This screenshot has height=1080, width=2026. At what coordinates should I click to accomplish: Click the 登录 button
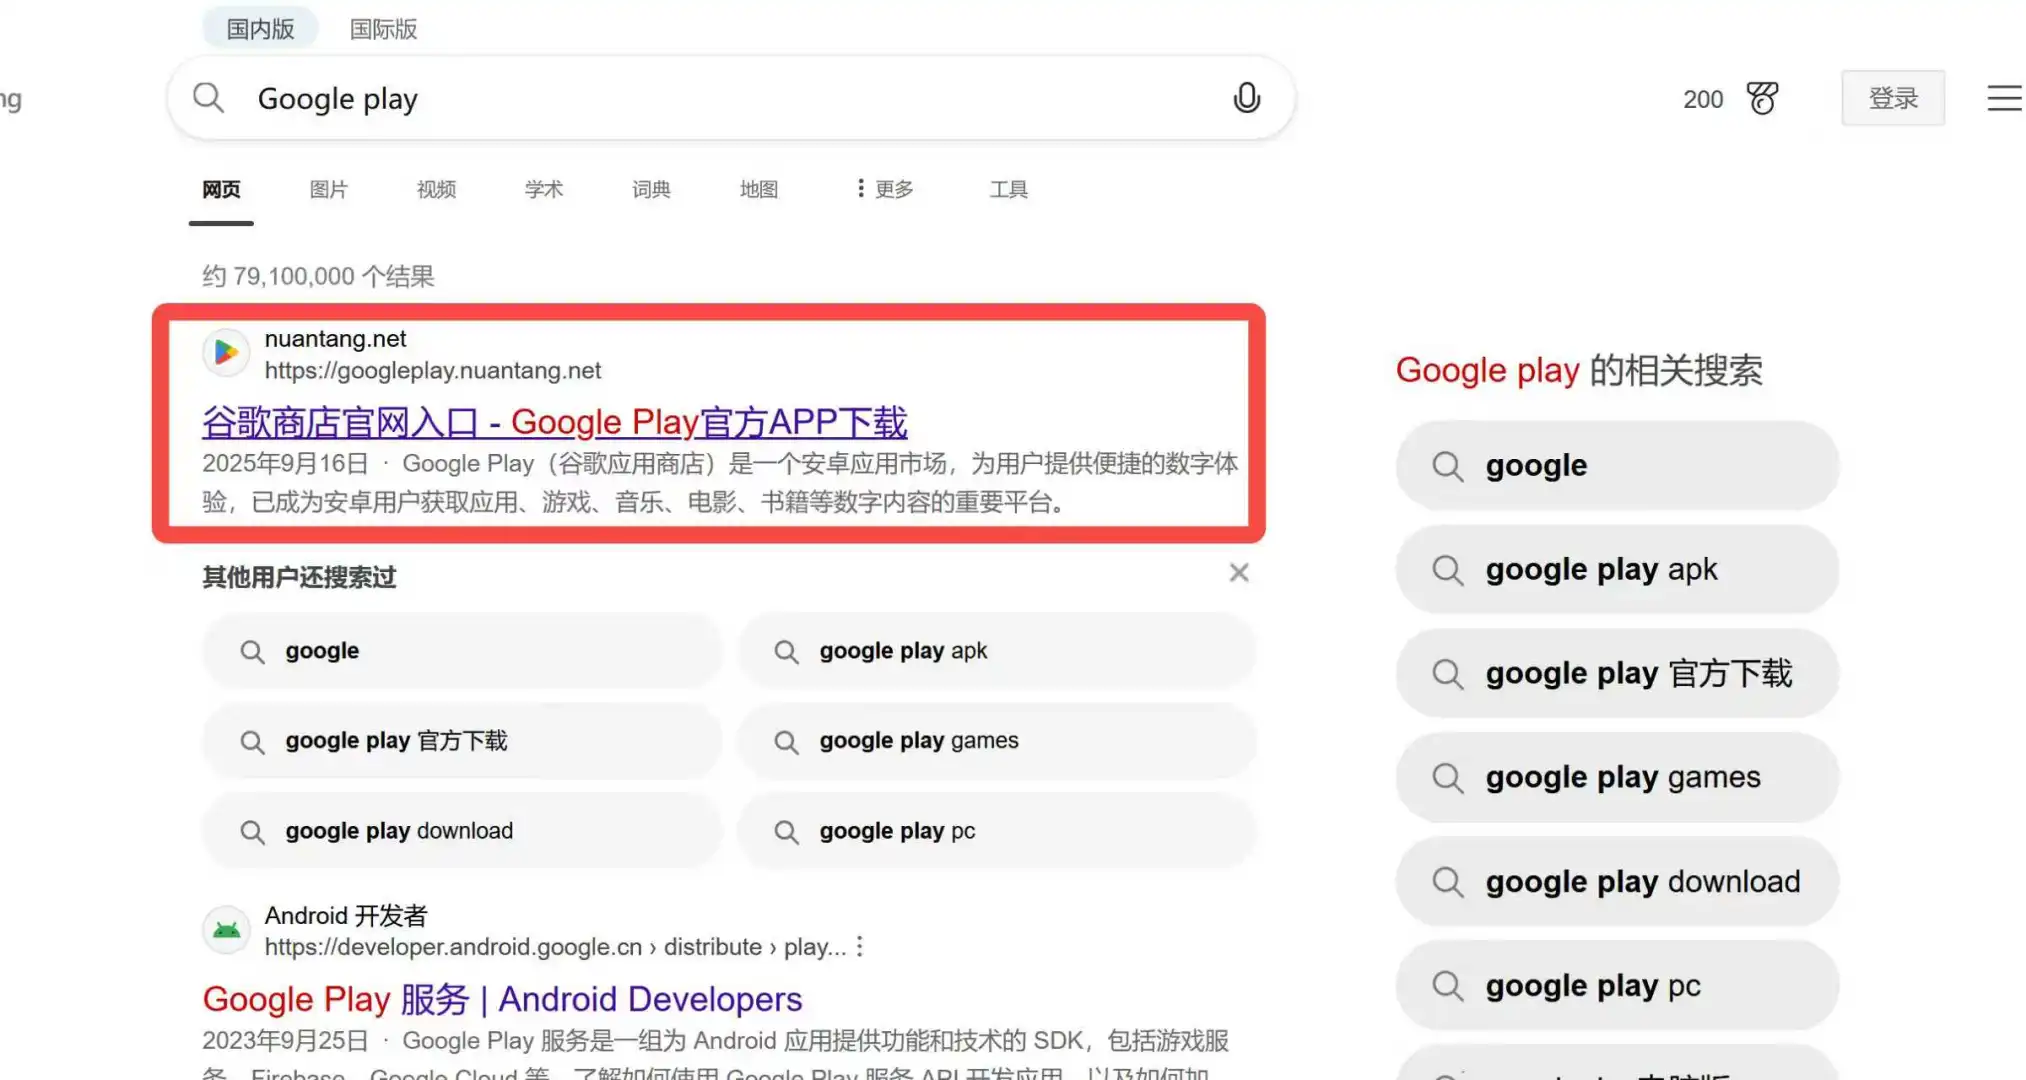pyautogui.click(x=1892, y=98)
